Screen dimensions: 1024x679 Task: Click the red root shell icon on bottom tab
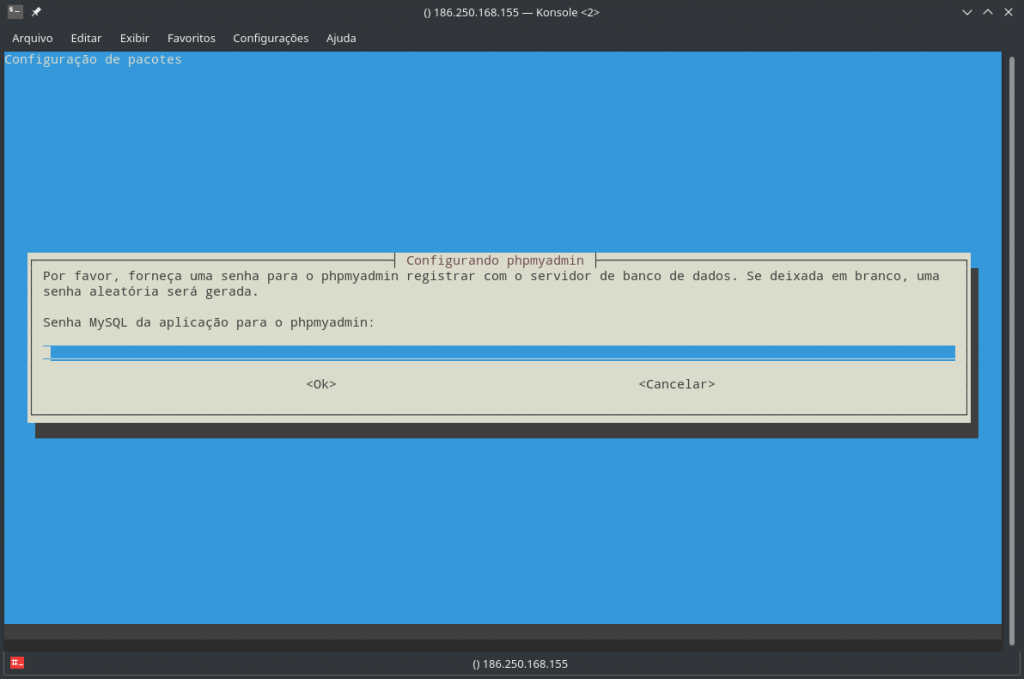pyautogui.click(x=17, y=663)
